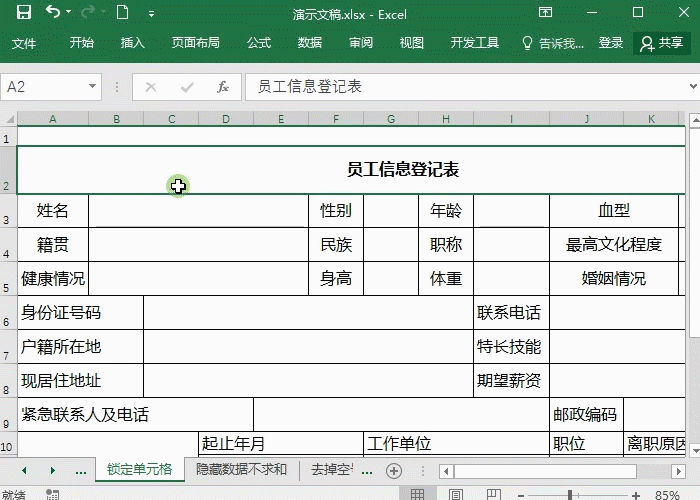Click the cell labeled 身份证号码
Image resolution: width=700 pixels, height=500 pixels.
click(80, 312)
